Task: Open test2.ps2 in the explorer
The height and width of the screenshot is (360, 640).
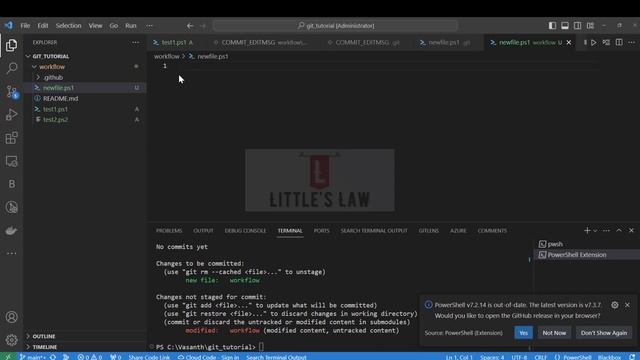Action: point(85,120)
